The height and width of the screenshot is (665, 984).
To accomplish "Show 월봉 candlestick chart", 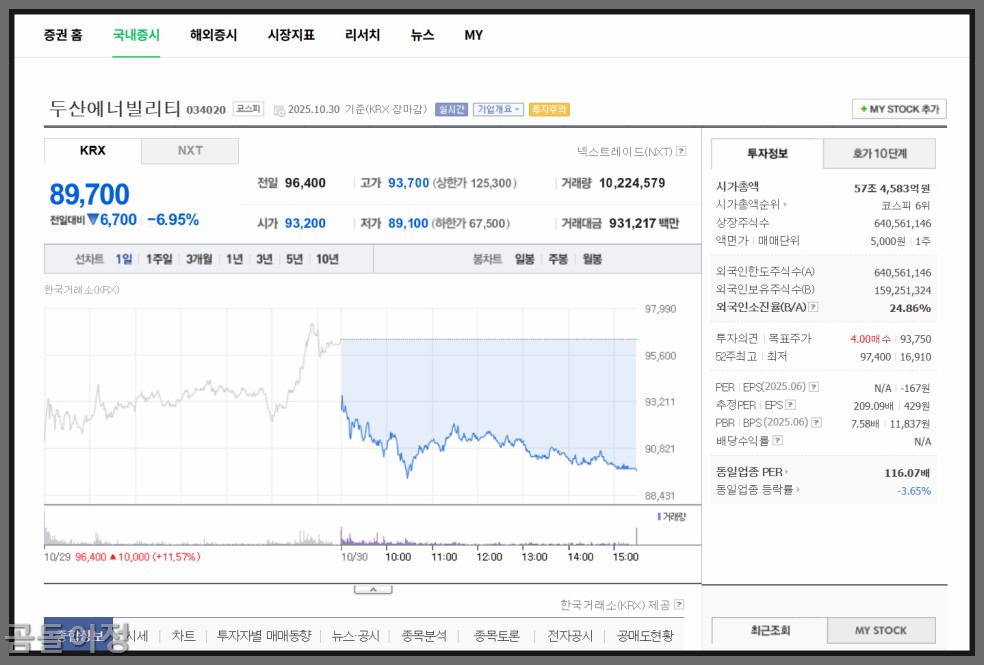I will coord(592,259).
